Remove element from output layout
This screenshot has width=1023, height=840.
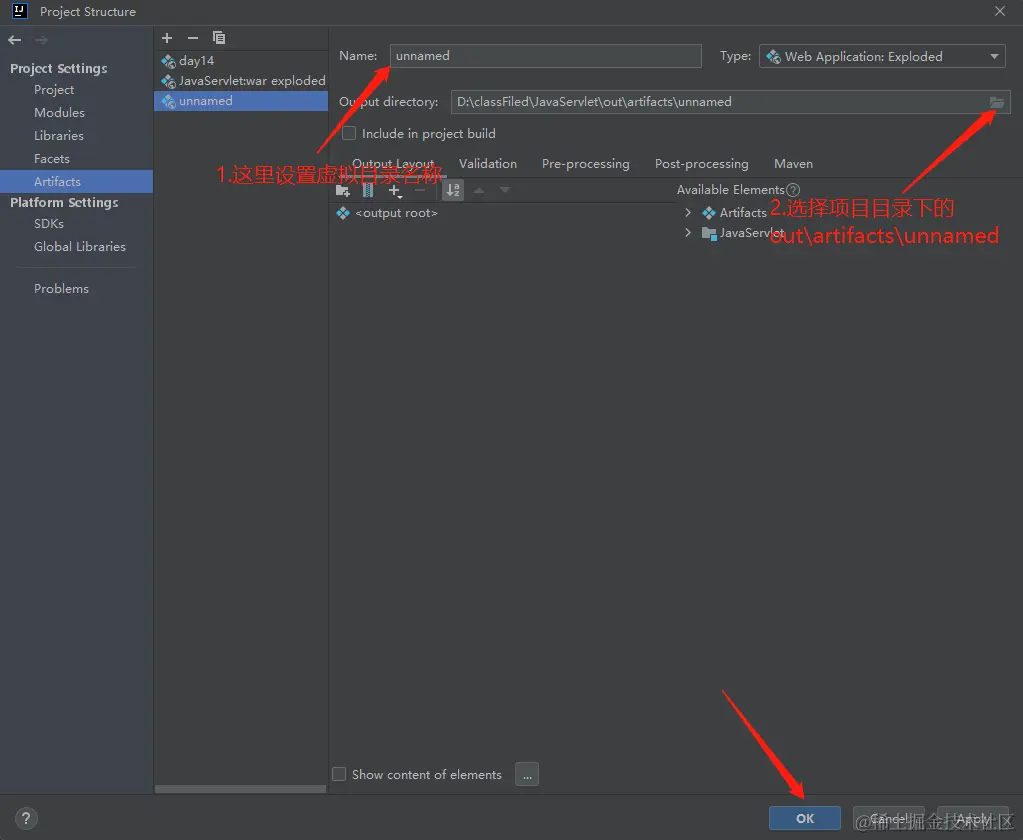pos(420,190)
